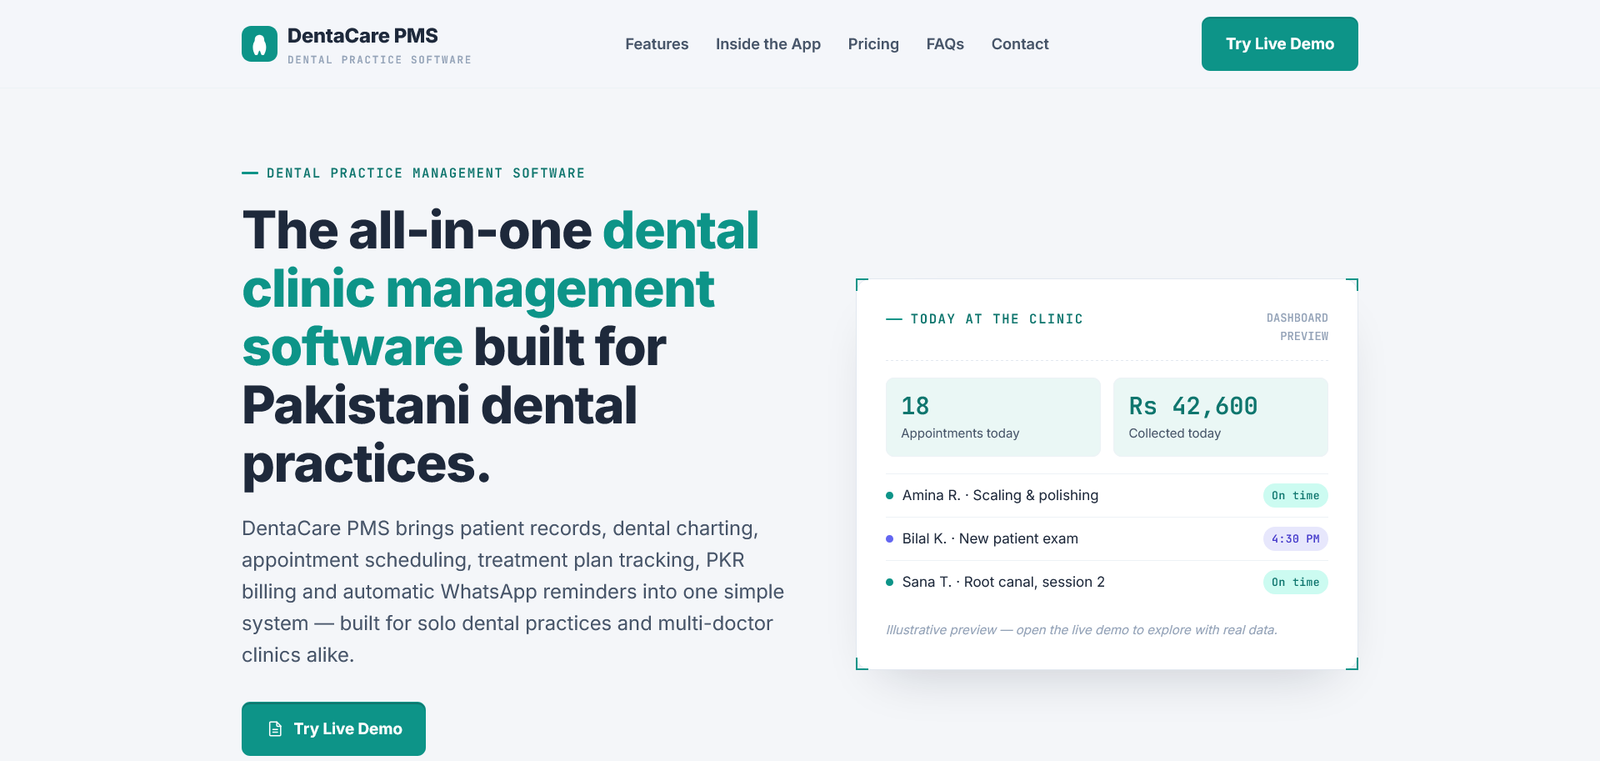The image size is (1600, 761).
Task: Click the header Try Live Demo button
Action: point(1280,44)
